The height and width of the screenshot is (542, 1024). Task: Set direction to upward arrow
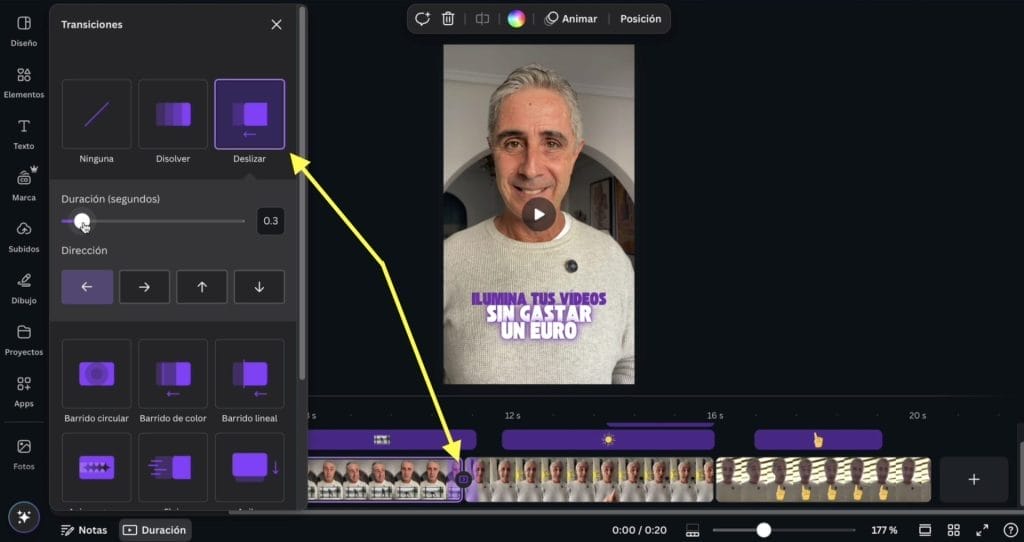202,287
